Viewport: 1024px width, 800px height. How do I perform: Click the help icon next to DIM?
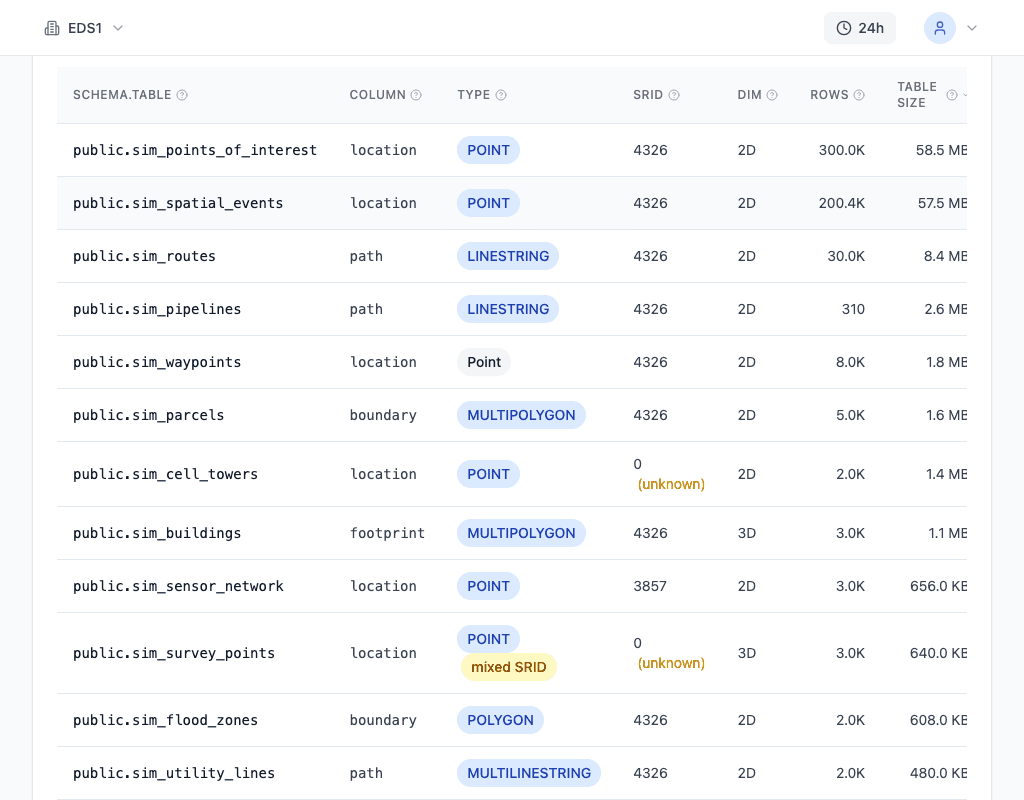tap(772, 95)
